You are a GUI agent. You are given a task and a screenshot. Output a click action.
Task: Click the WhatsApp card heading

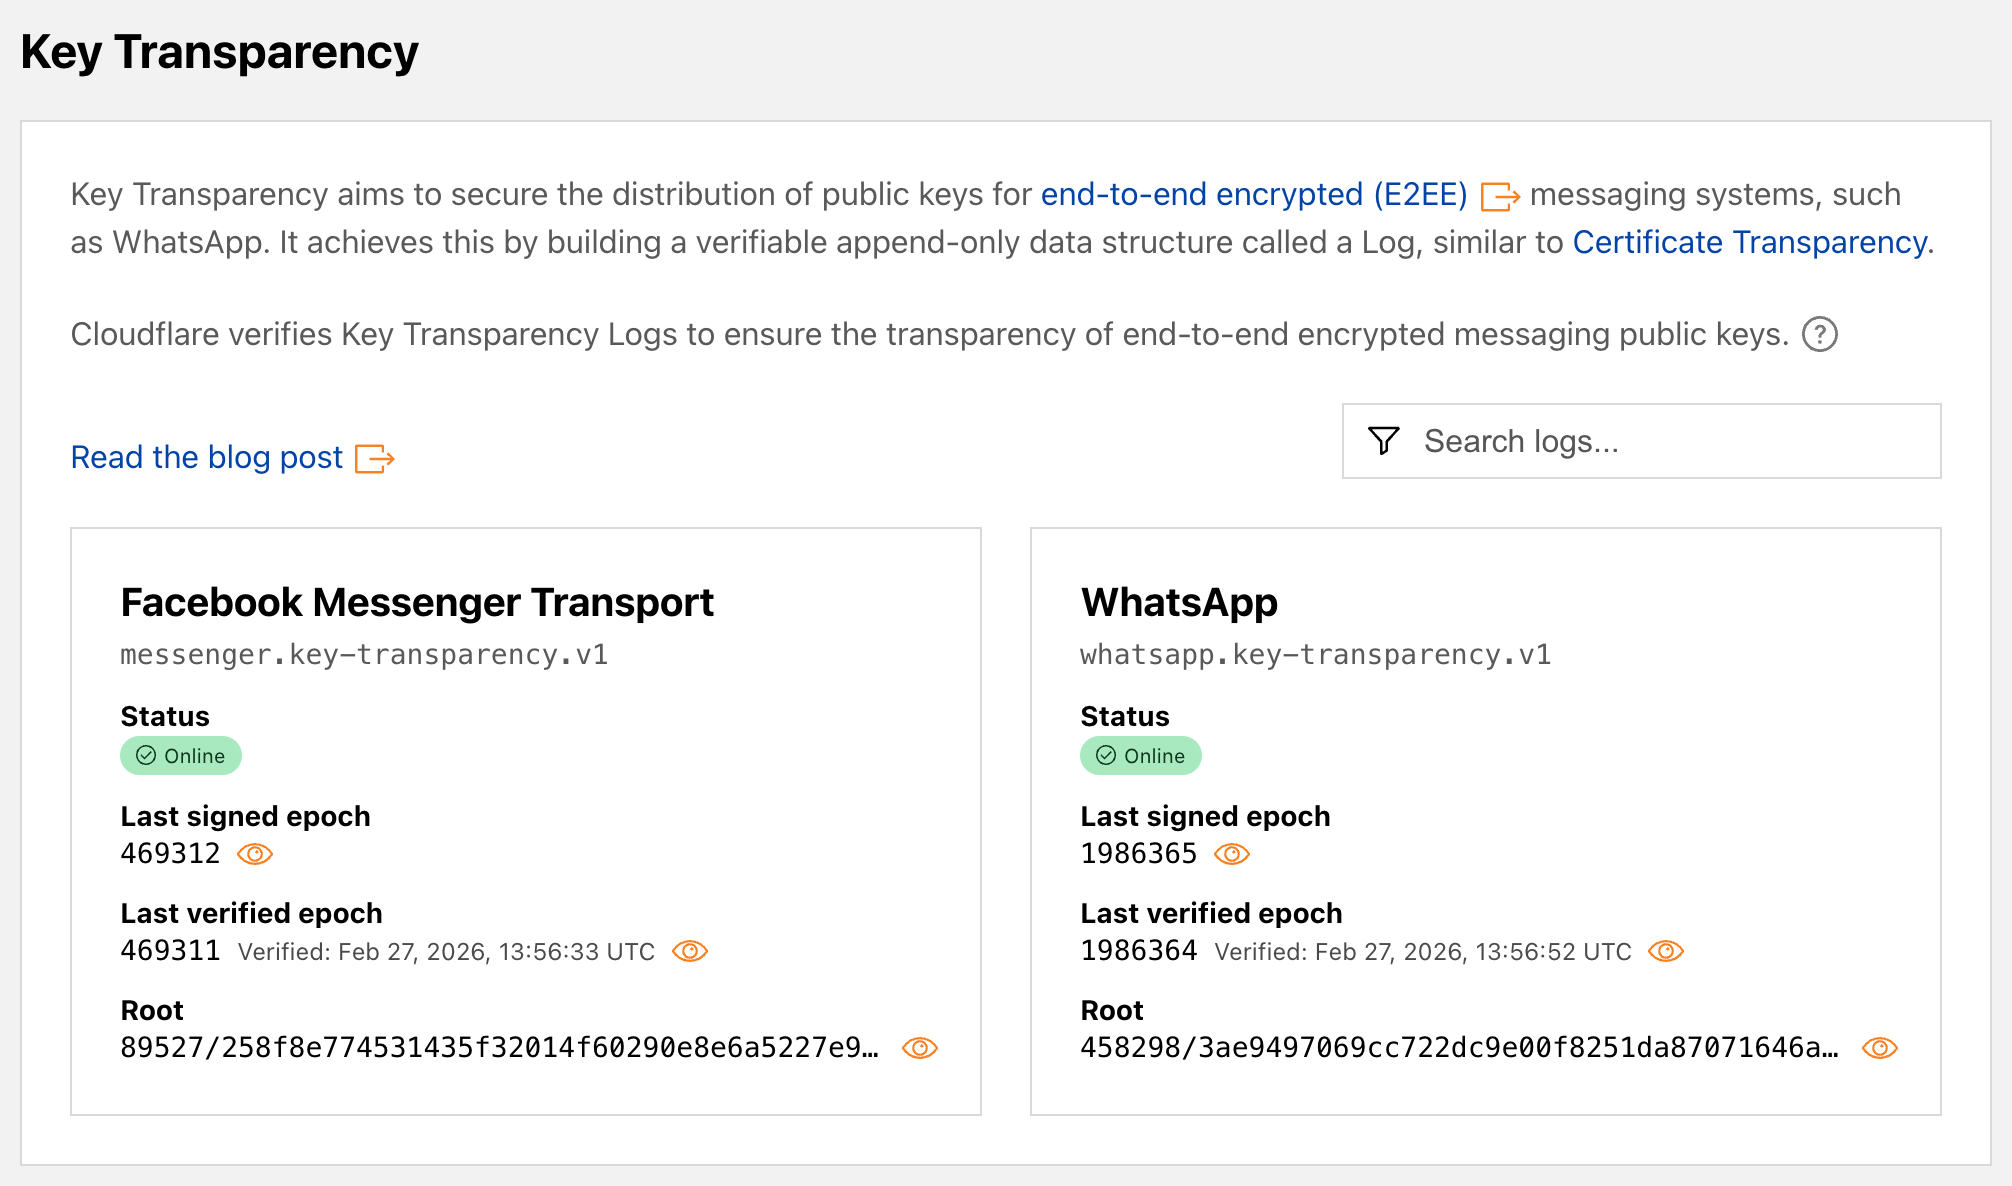click(1179, 603)
